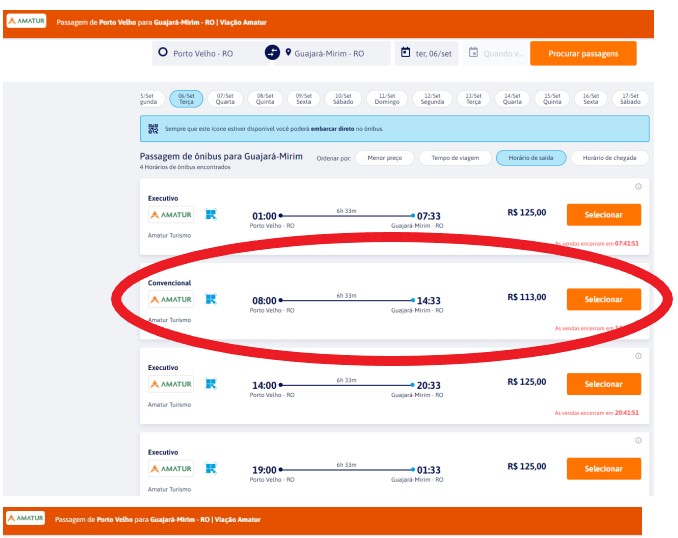Sort results by Tempo de viagem
The width and height of the screenshot is (678, 538).
456,158
